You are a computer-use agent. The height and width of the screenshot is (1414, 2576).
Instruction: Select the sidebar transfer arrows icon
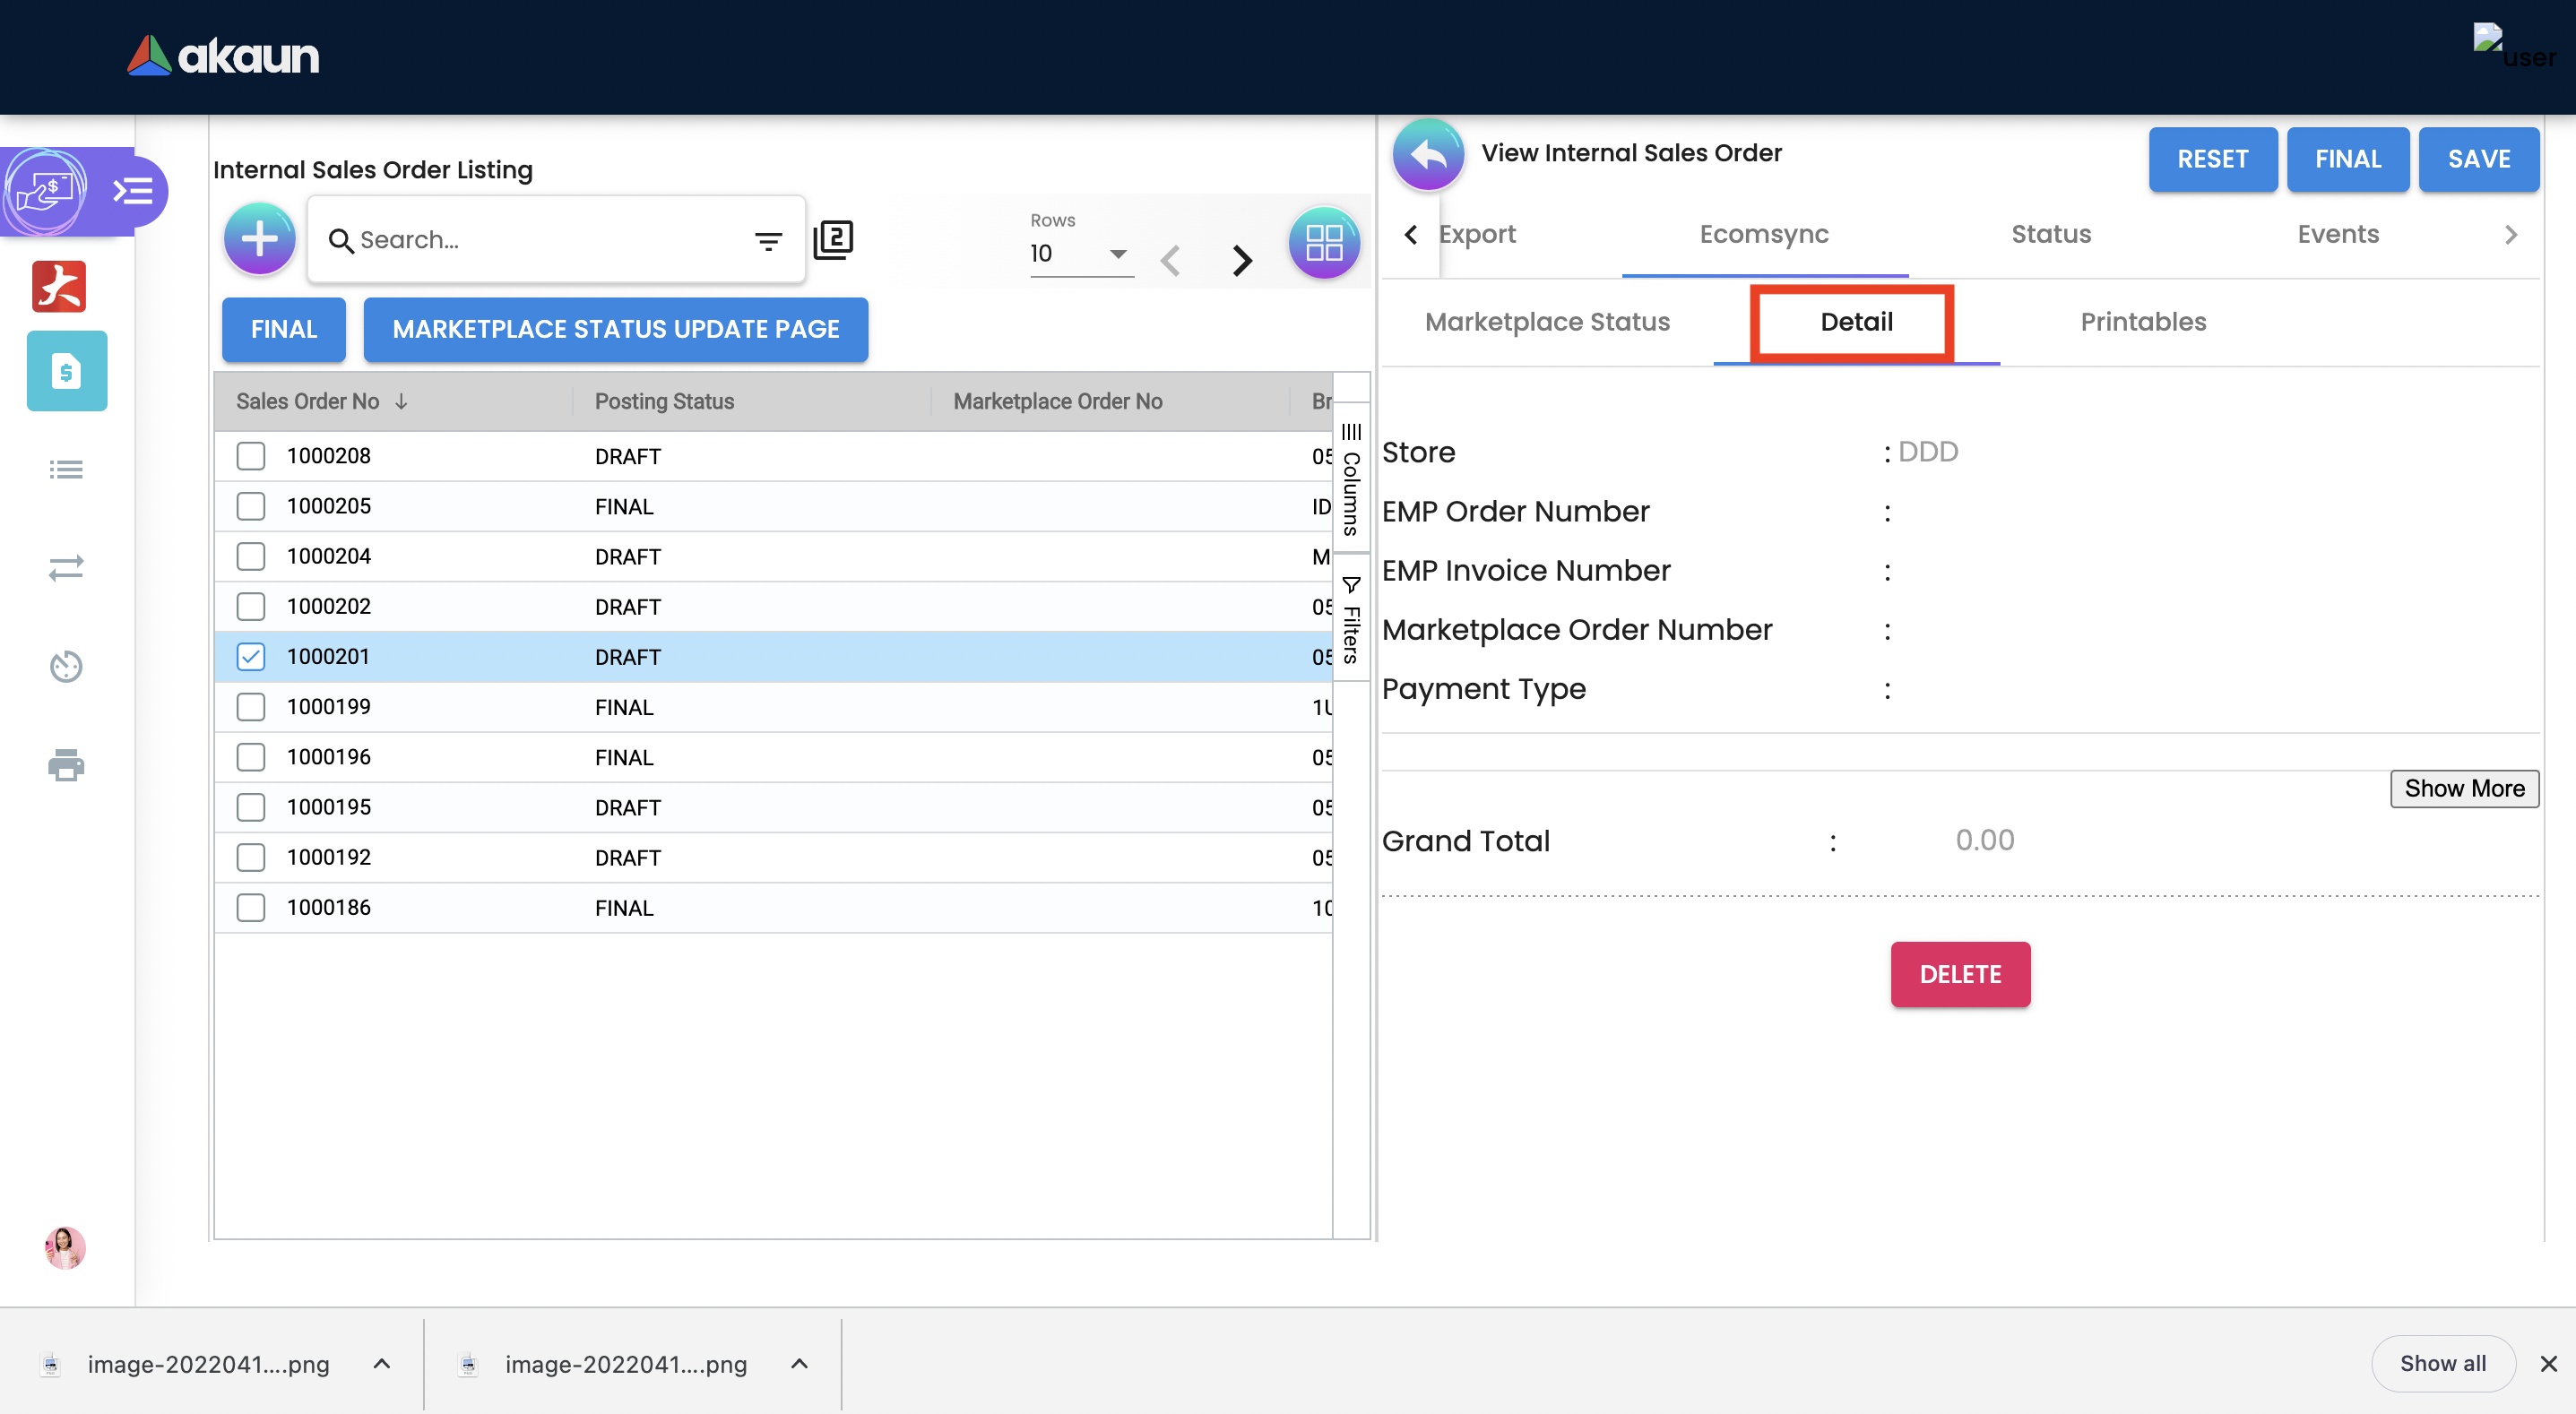[66, 568]
